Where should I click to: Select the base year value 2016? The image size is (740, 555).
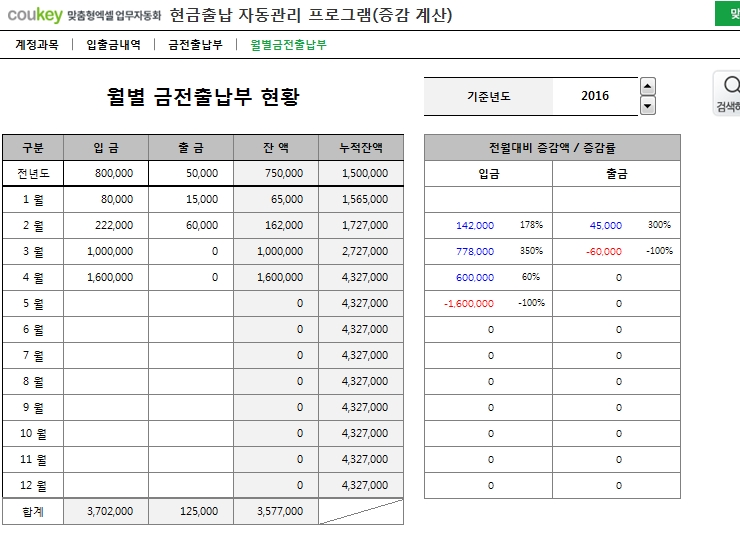click(x=595, y=96)
